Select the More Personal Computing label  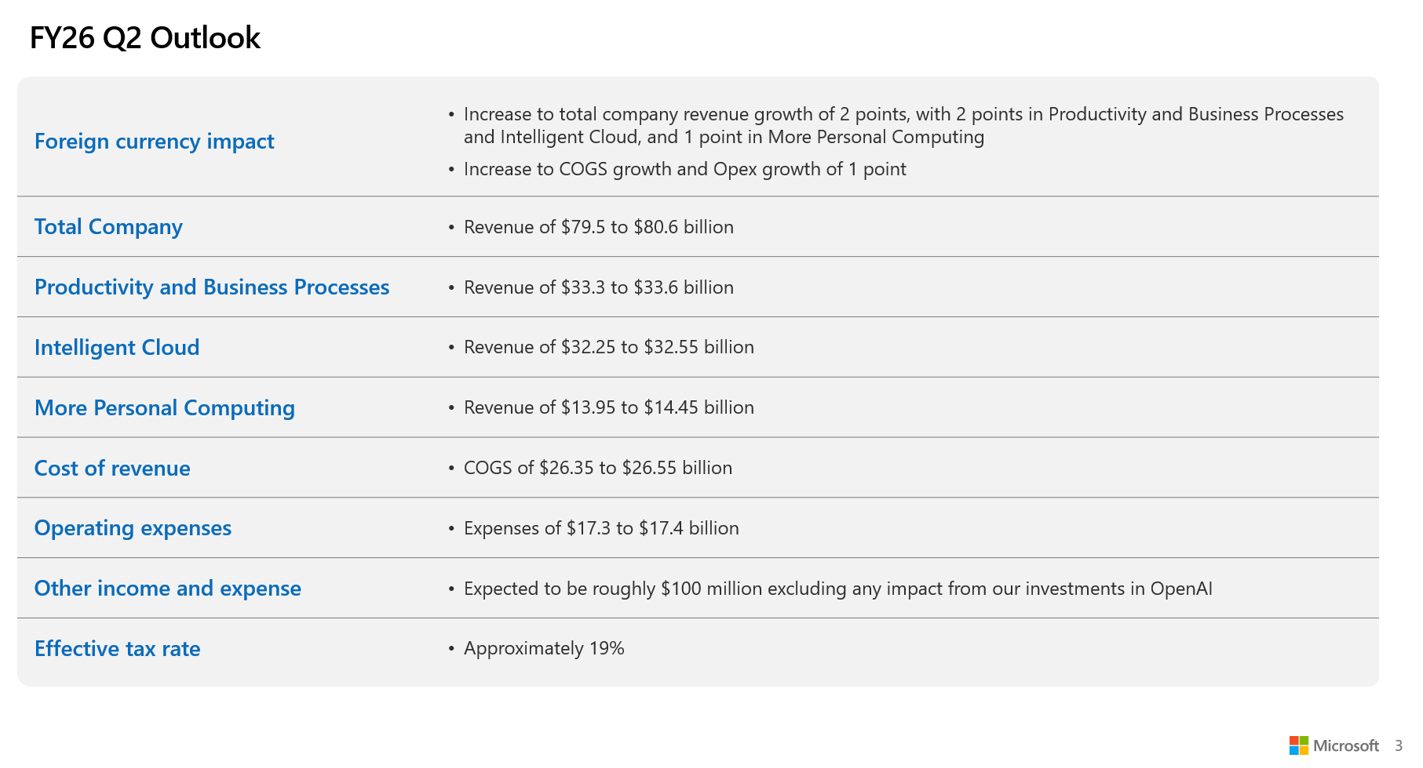tap(164, 408)
